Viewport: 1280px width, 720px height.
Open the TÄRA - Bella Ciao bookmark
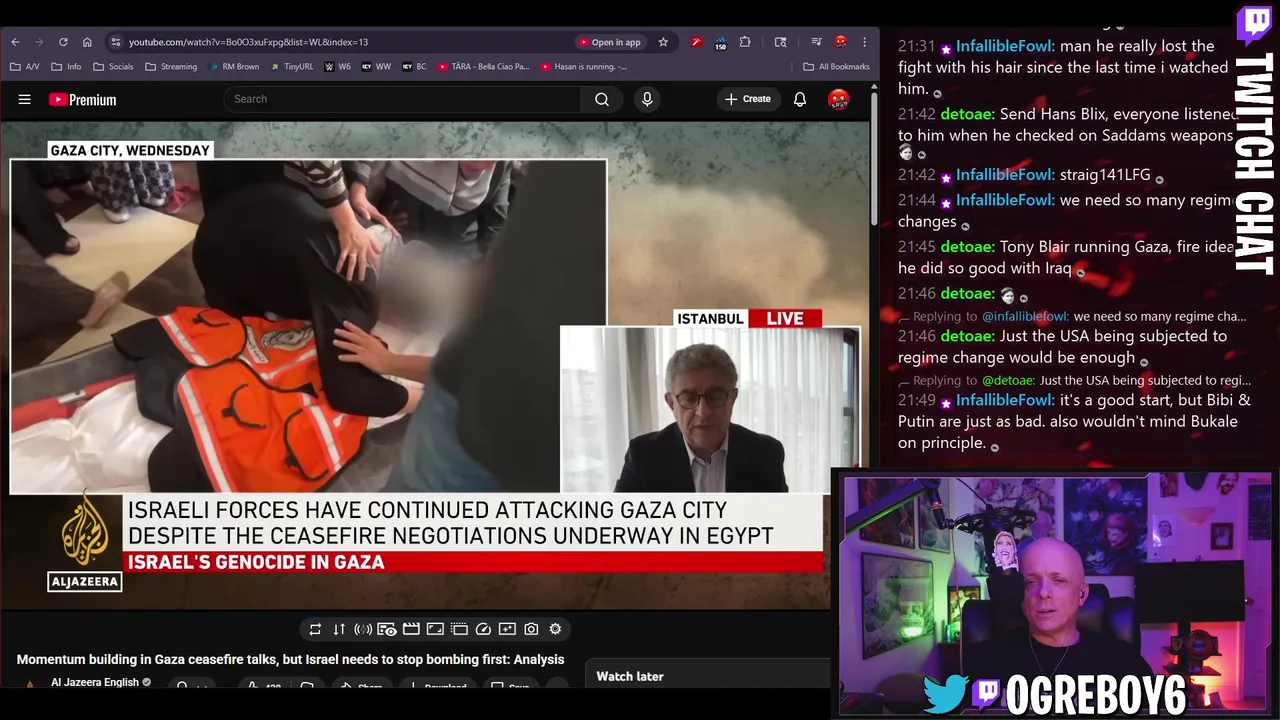tap(483, 67)
